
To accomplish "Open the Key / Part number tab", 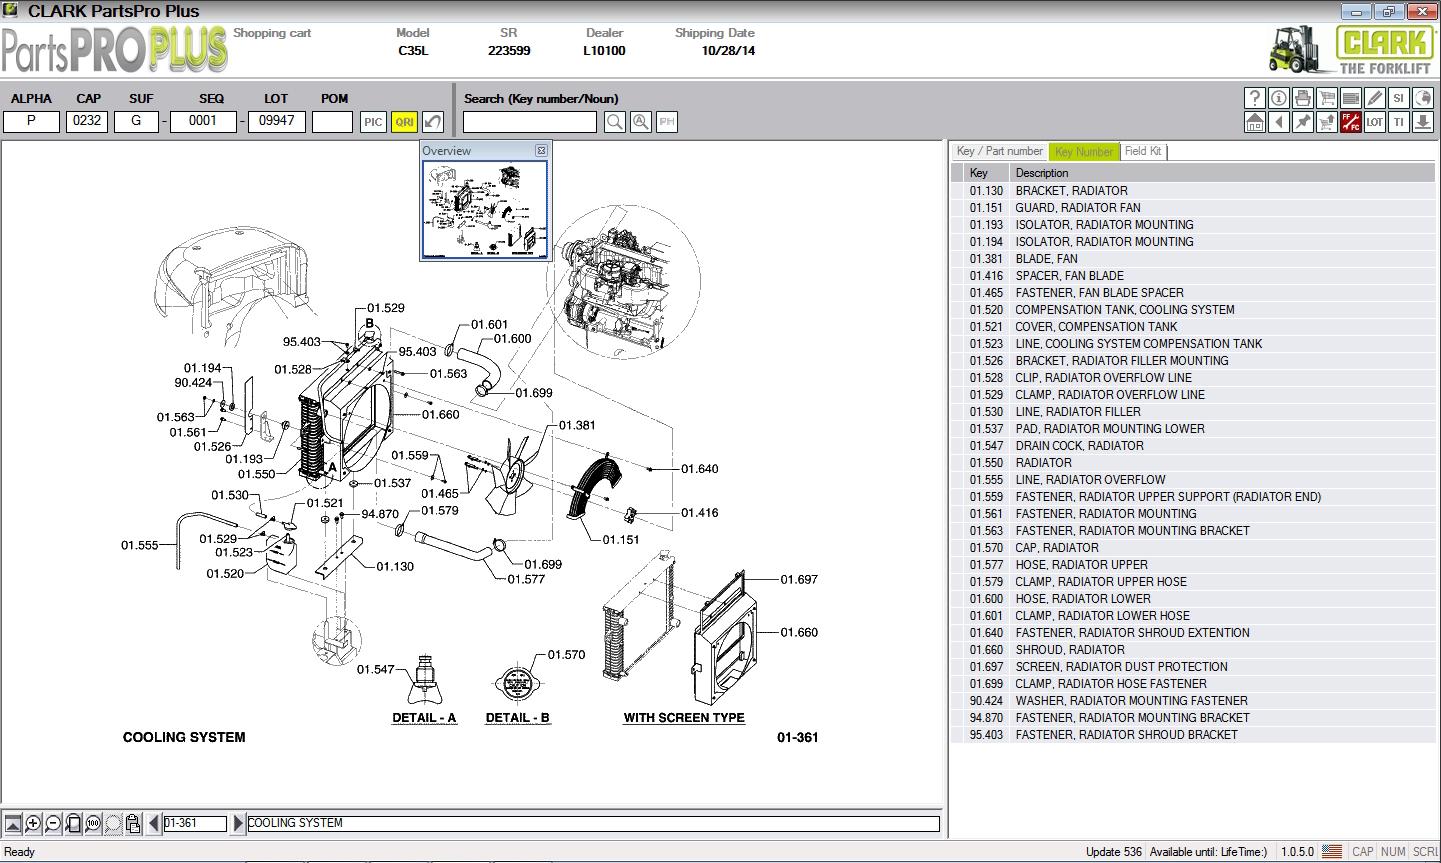I will click(x=999, y=151).
